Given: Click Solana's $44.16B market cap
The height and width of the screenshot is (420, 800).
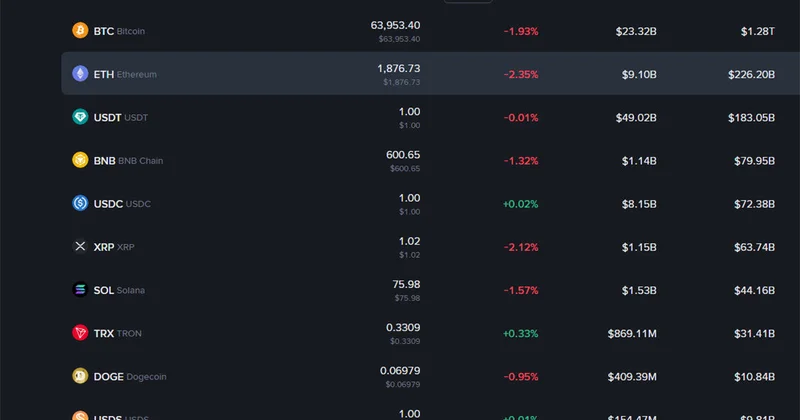Looking at the screenshot, I should (x=755, y=290).
